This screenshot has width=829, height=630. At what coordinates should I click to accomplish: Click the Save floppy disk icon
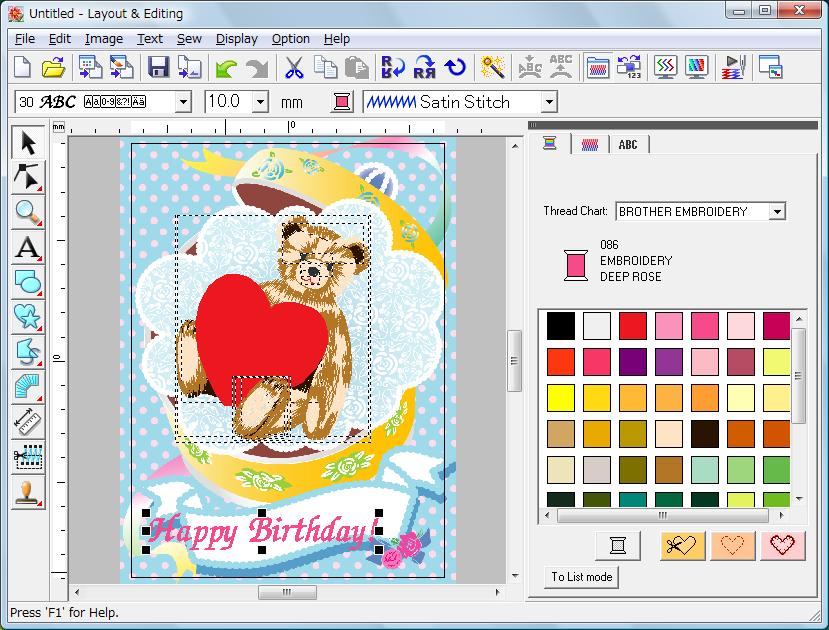coord(158,67)
